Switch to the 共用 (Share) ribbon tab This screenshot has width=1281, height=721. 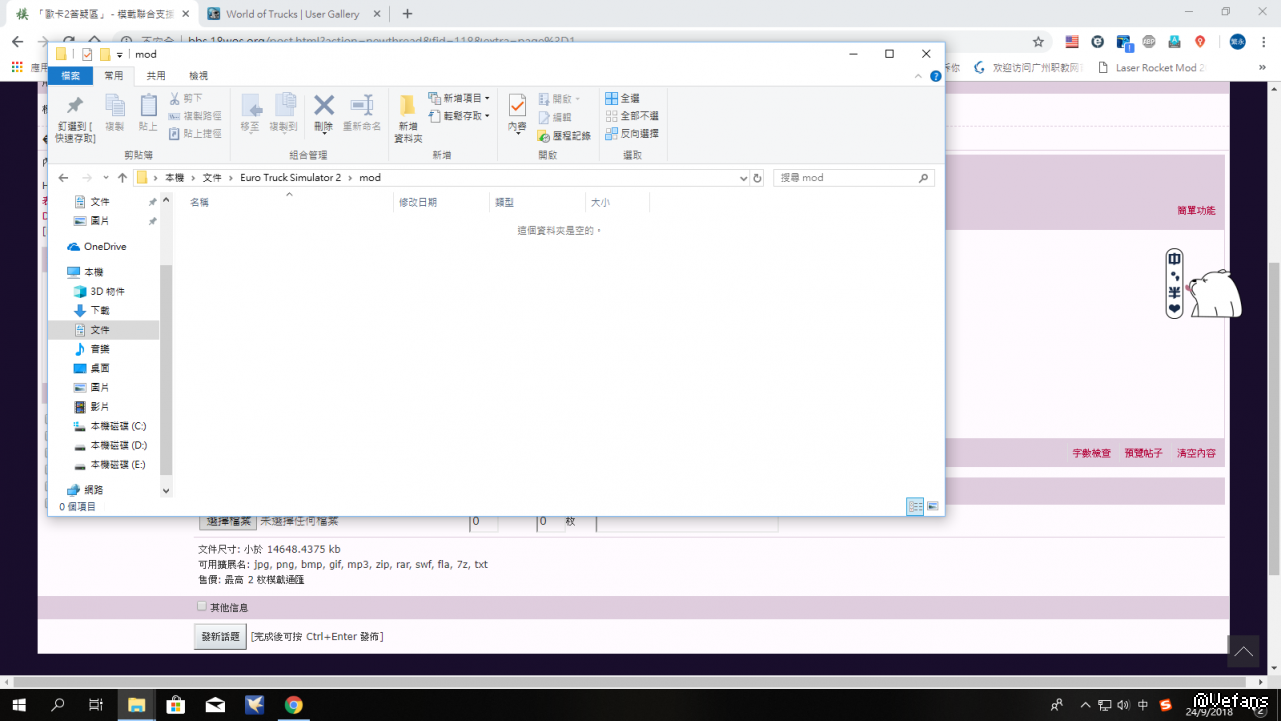[x=156, y=76]
